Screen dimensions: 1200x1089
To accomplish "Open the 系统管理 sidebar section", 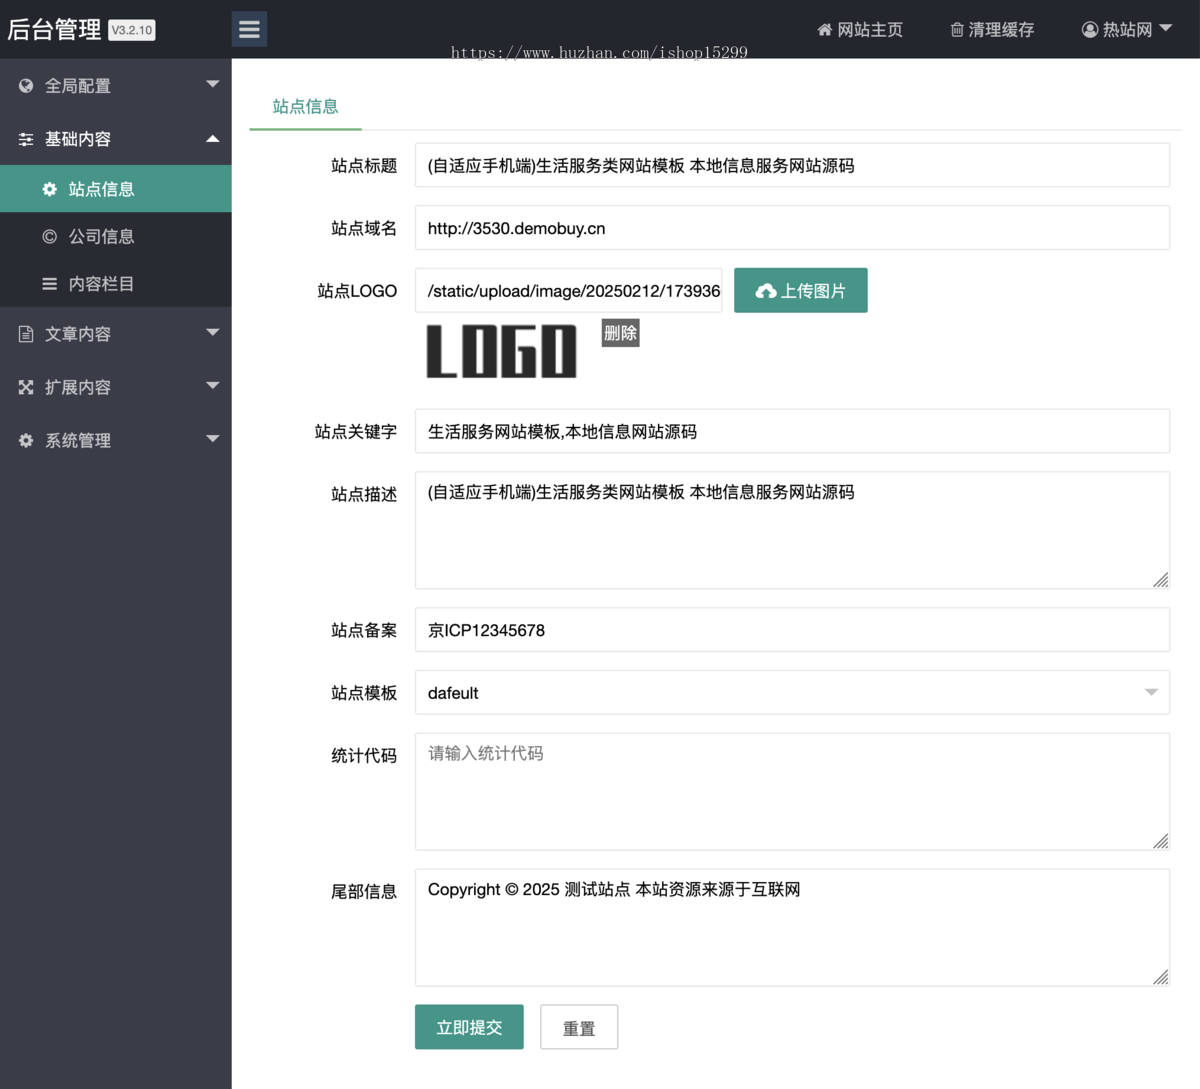I will (x=116, y=440).
